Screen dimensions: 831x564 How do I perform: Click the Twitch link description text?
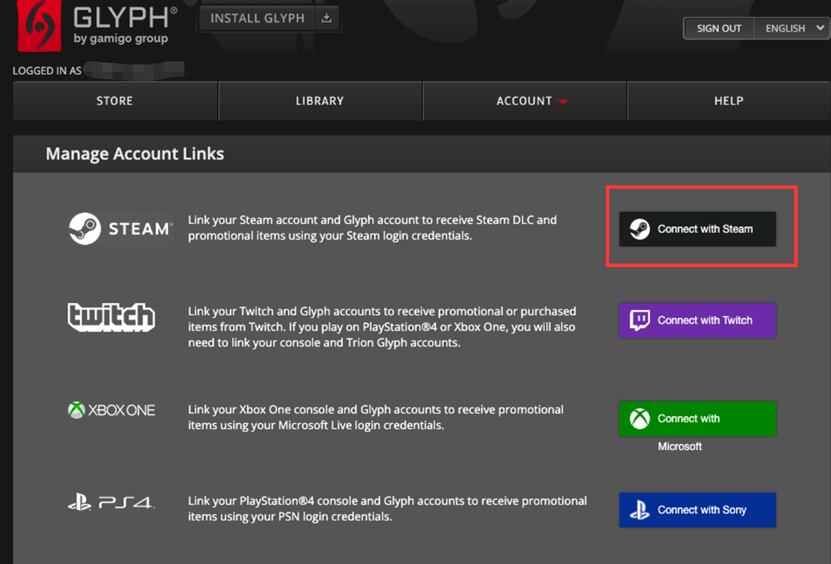coord(382,327)
